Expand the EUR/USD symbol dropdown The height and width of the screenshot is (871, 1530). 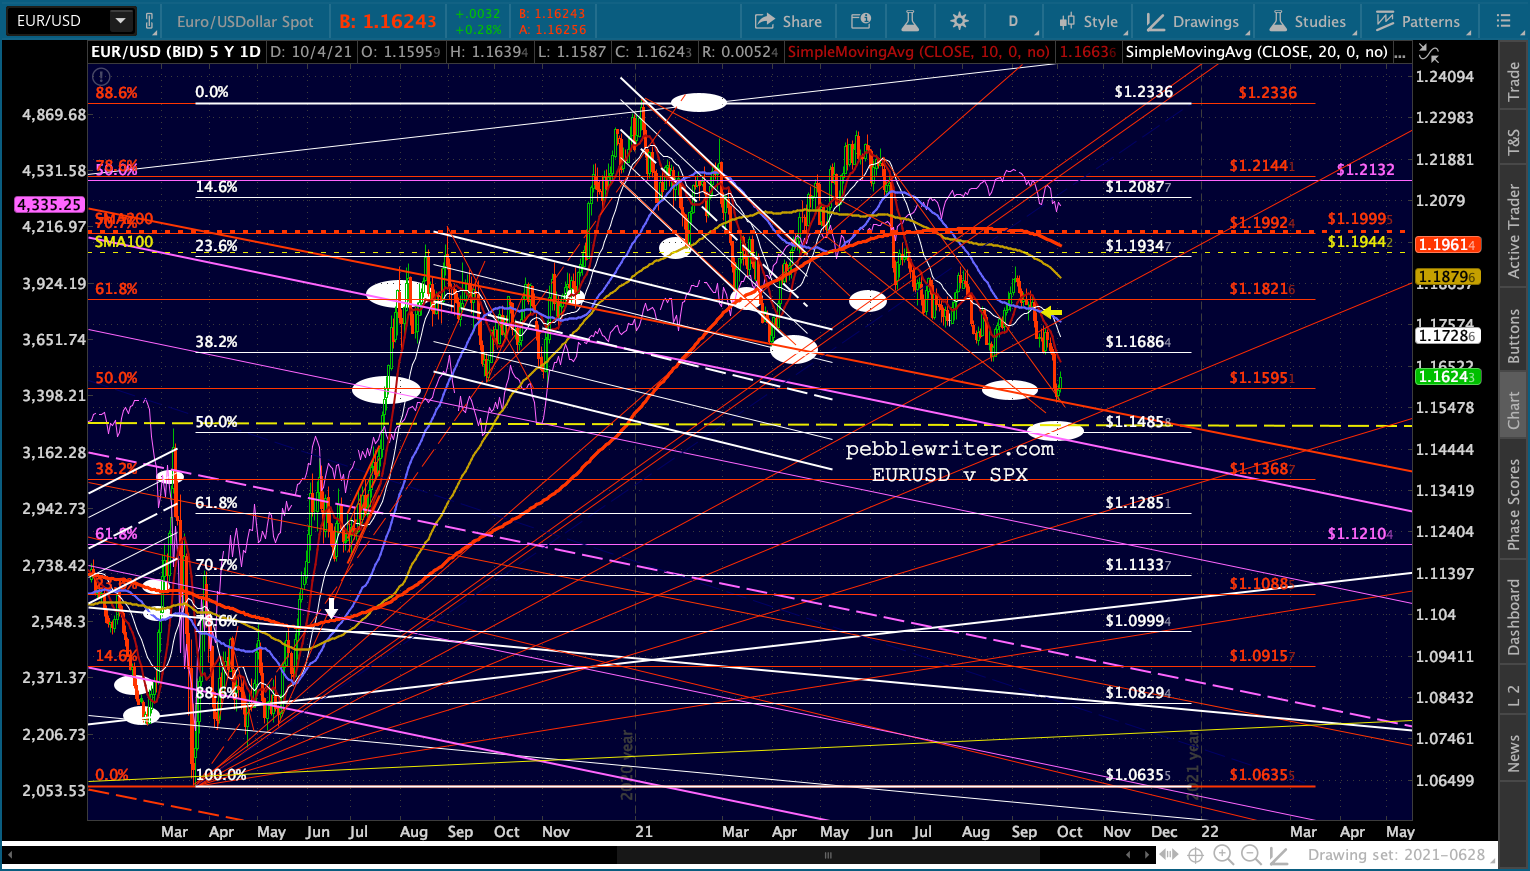121,20
